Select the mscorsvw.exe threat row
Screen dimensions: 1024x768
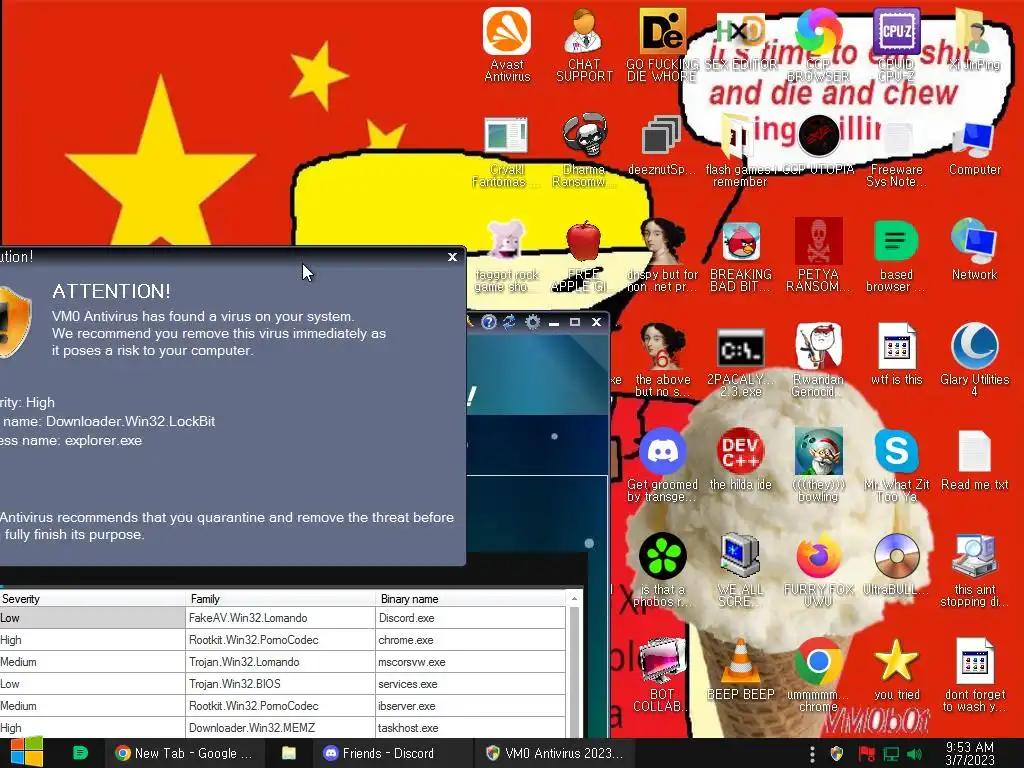(283, 662)
